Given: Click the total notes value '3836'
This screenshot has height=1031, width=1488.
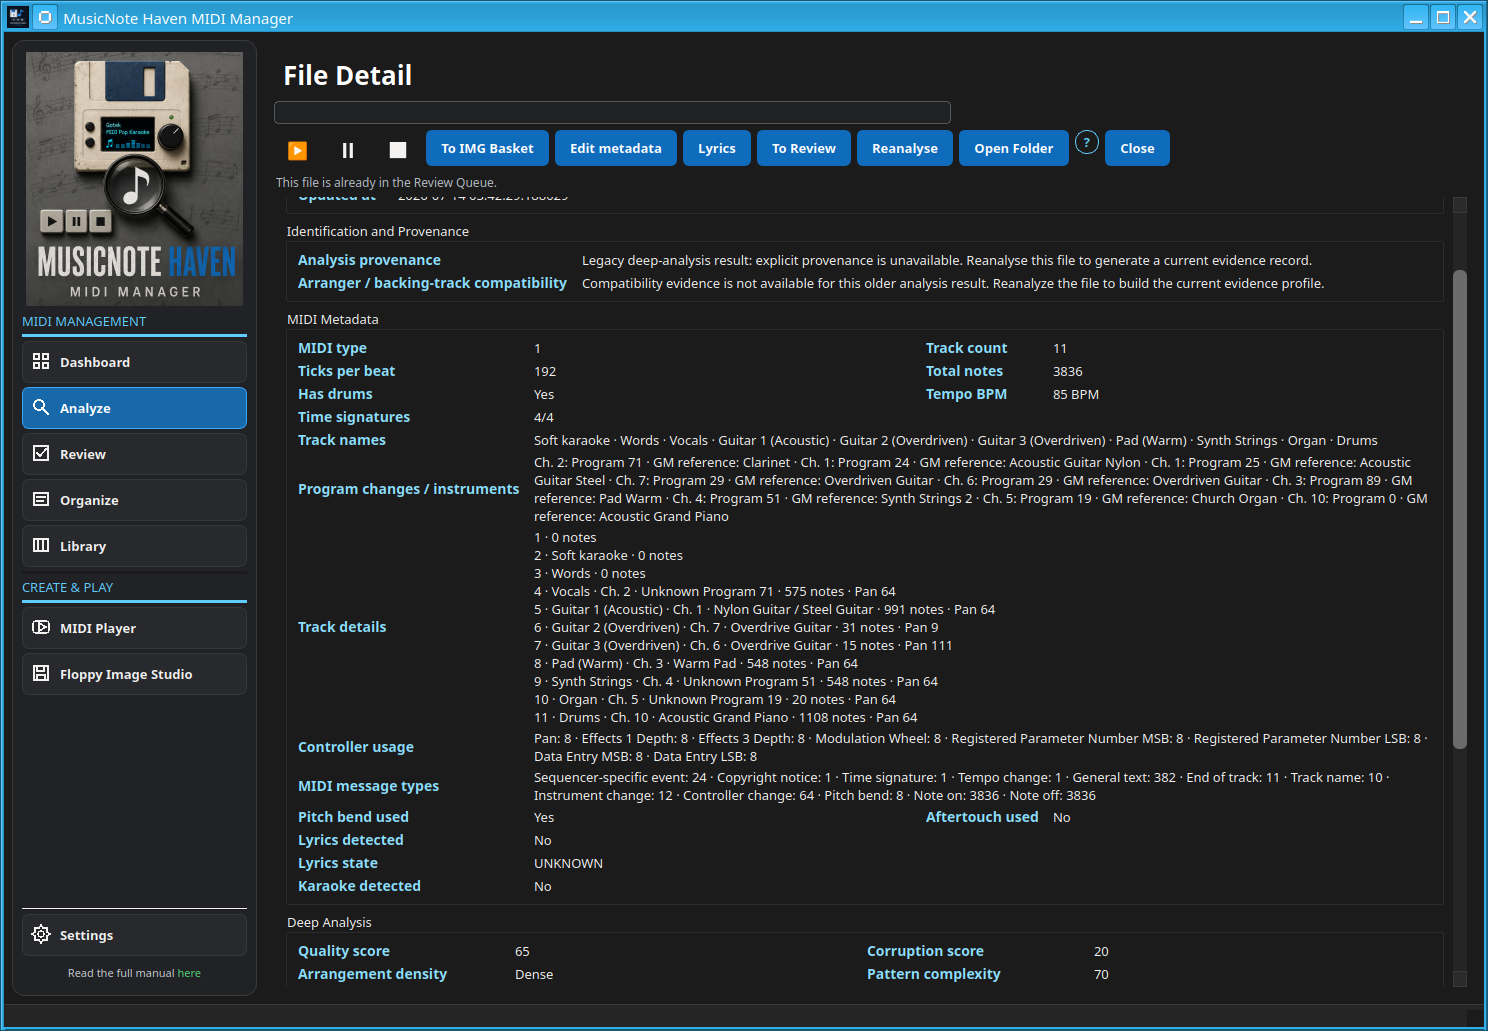Looking at the screenshot, I should pyautogui.click(x=1068, y=371).
